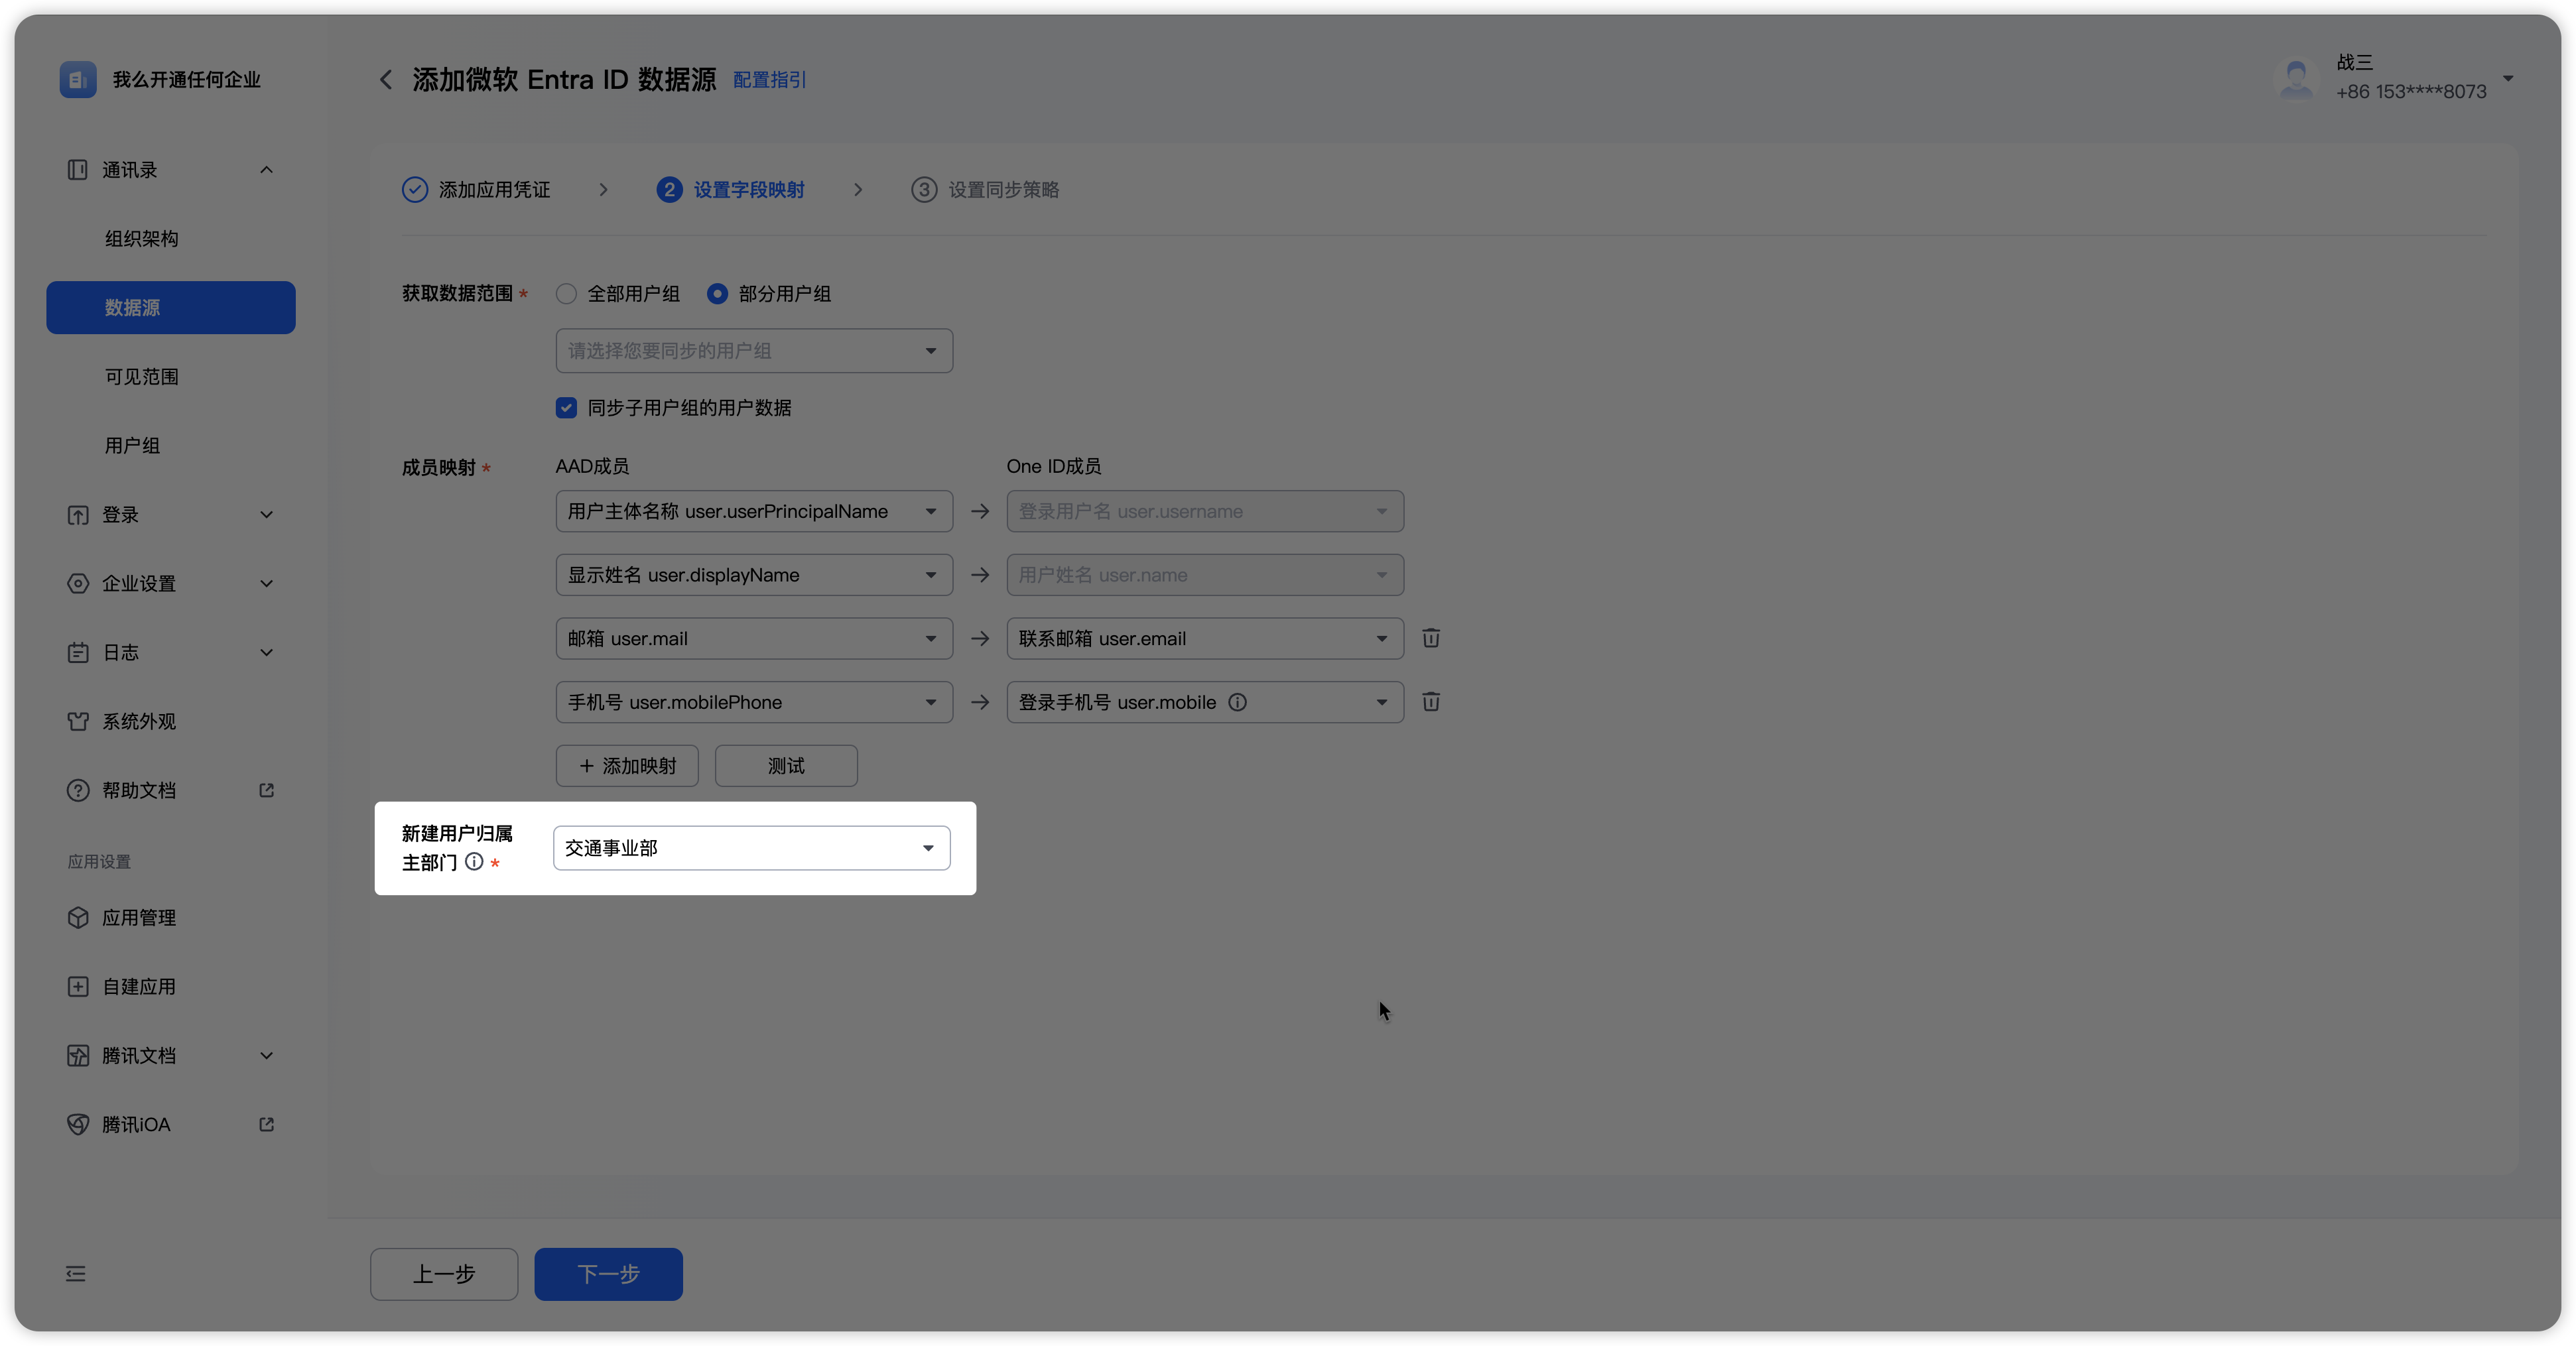Go to 可见范围 menu item
Viewport: 2576px width, 1346px height.
[x=142, y=377]
